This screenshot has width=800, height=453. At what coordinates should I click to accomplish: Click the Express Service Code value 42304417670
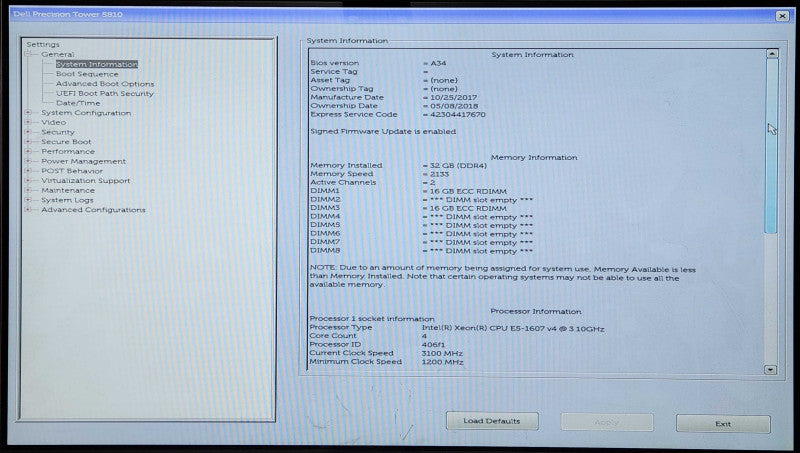(458, 115)
